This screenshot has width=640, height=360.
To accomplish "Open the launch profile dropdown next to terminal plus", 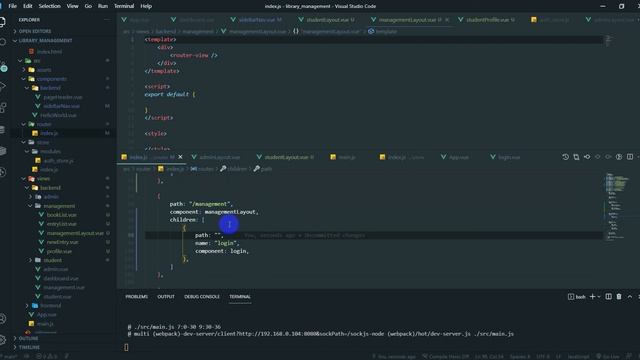I will 599,297.
